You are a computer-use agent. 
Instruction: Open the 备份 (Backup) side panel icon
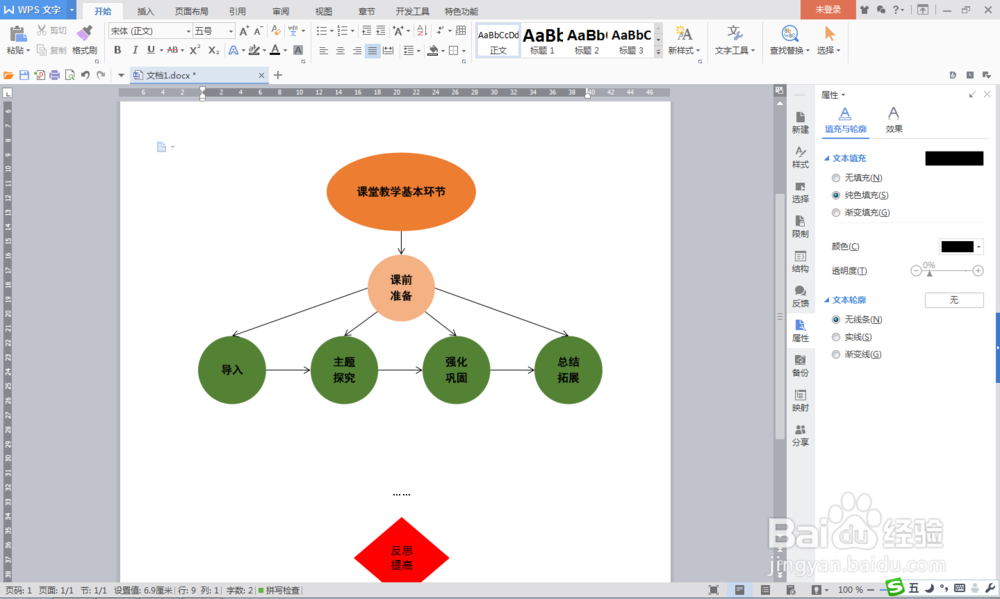point(800,366)
